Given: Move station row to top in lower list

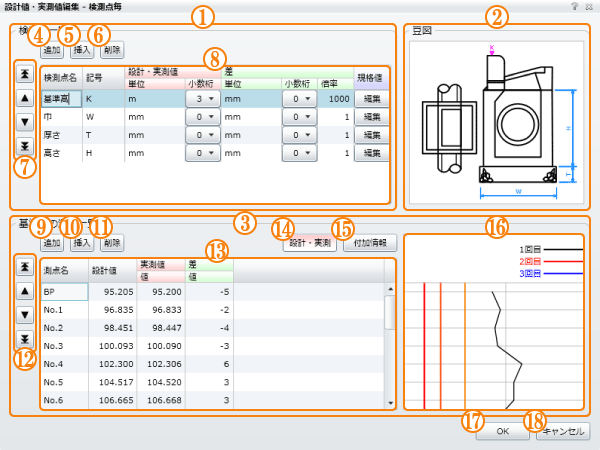Looking at the screenshot, I should pos(24,267).
